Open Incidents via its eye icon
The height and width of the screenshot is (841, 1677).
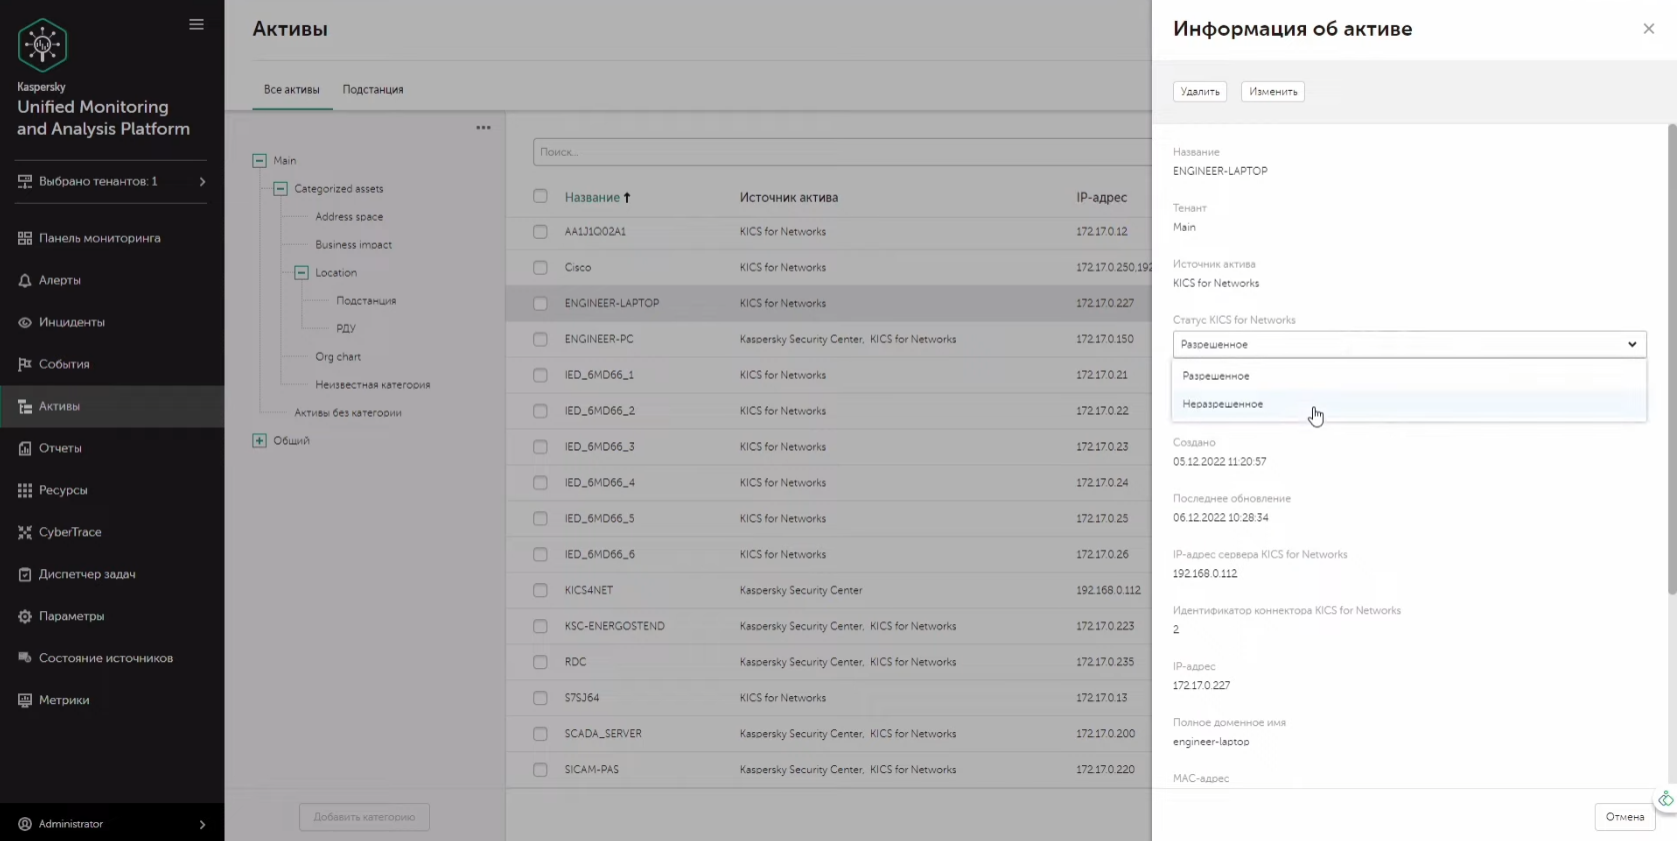pos(25,323)
